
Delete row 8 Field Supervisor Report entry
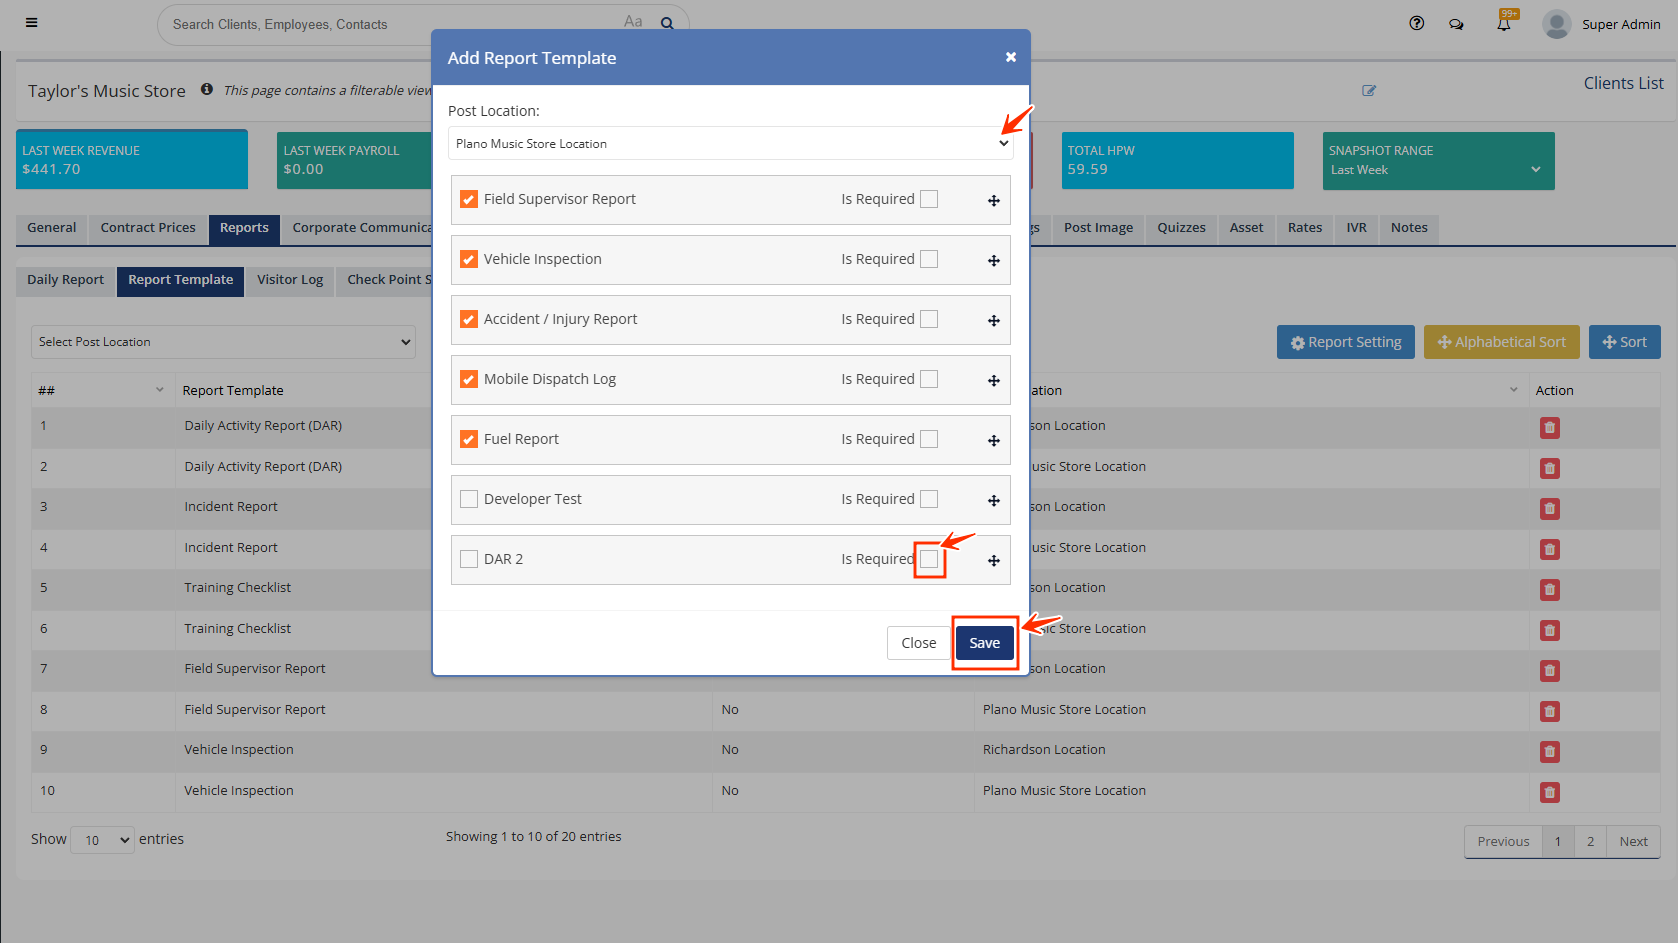pyautogui.click(x=1549, y=711)
